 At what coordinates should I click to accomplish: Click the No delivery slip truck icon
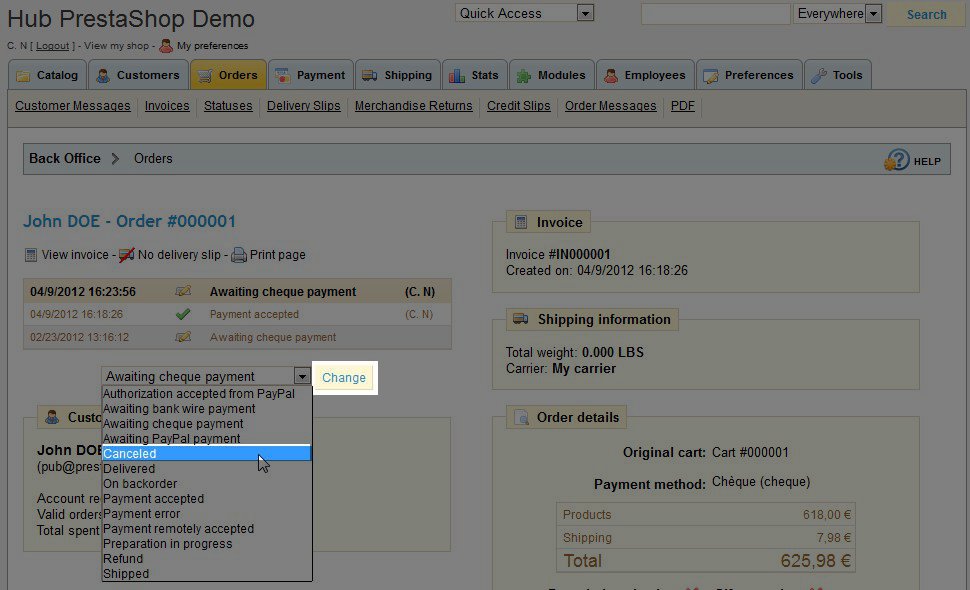pyautogui.click(x=127, y=255)
